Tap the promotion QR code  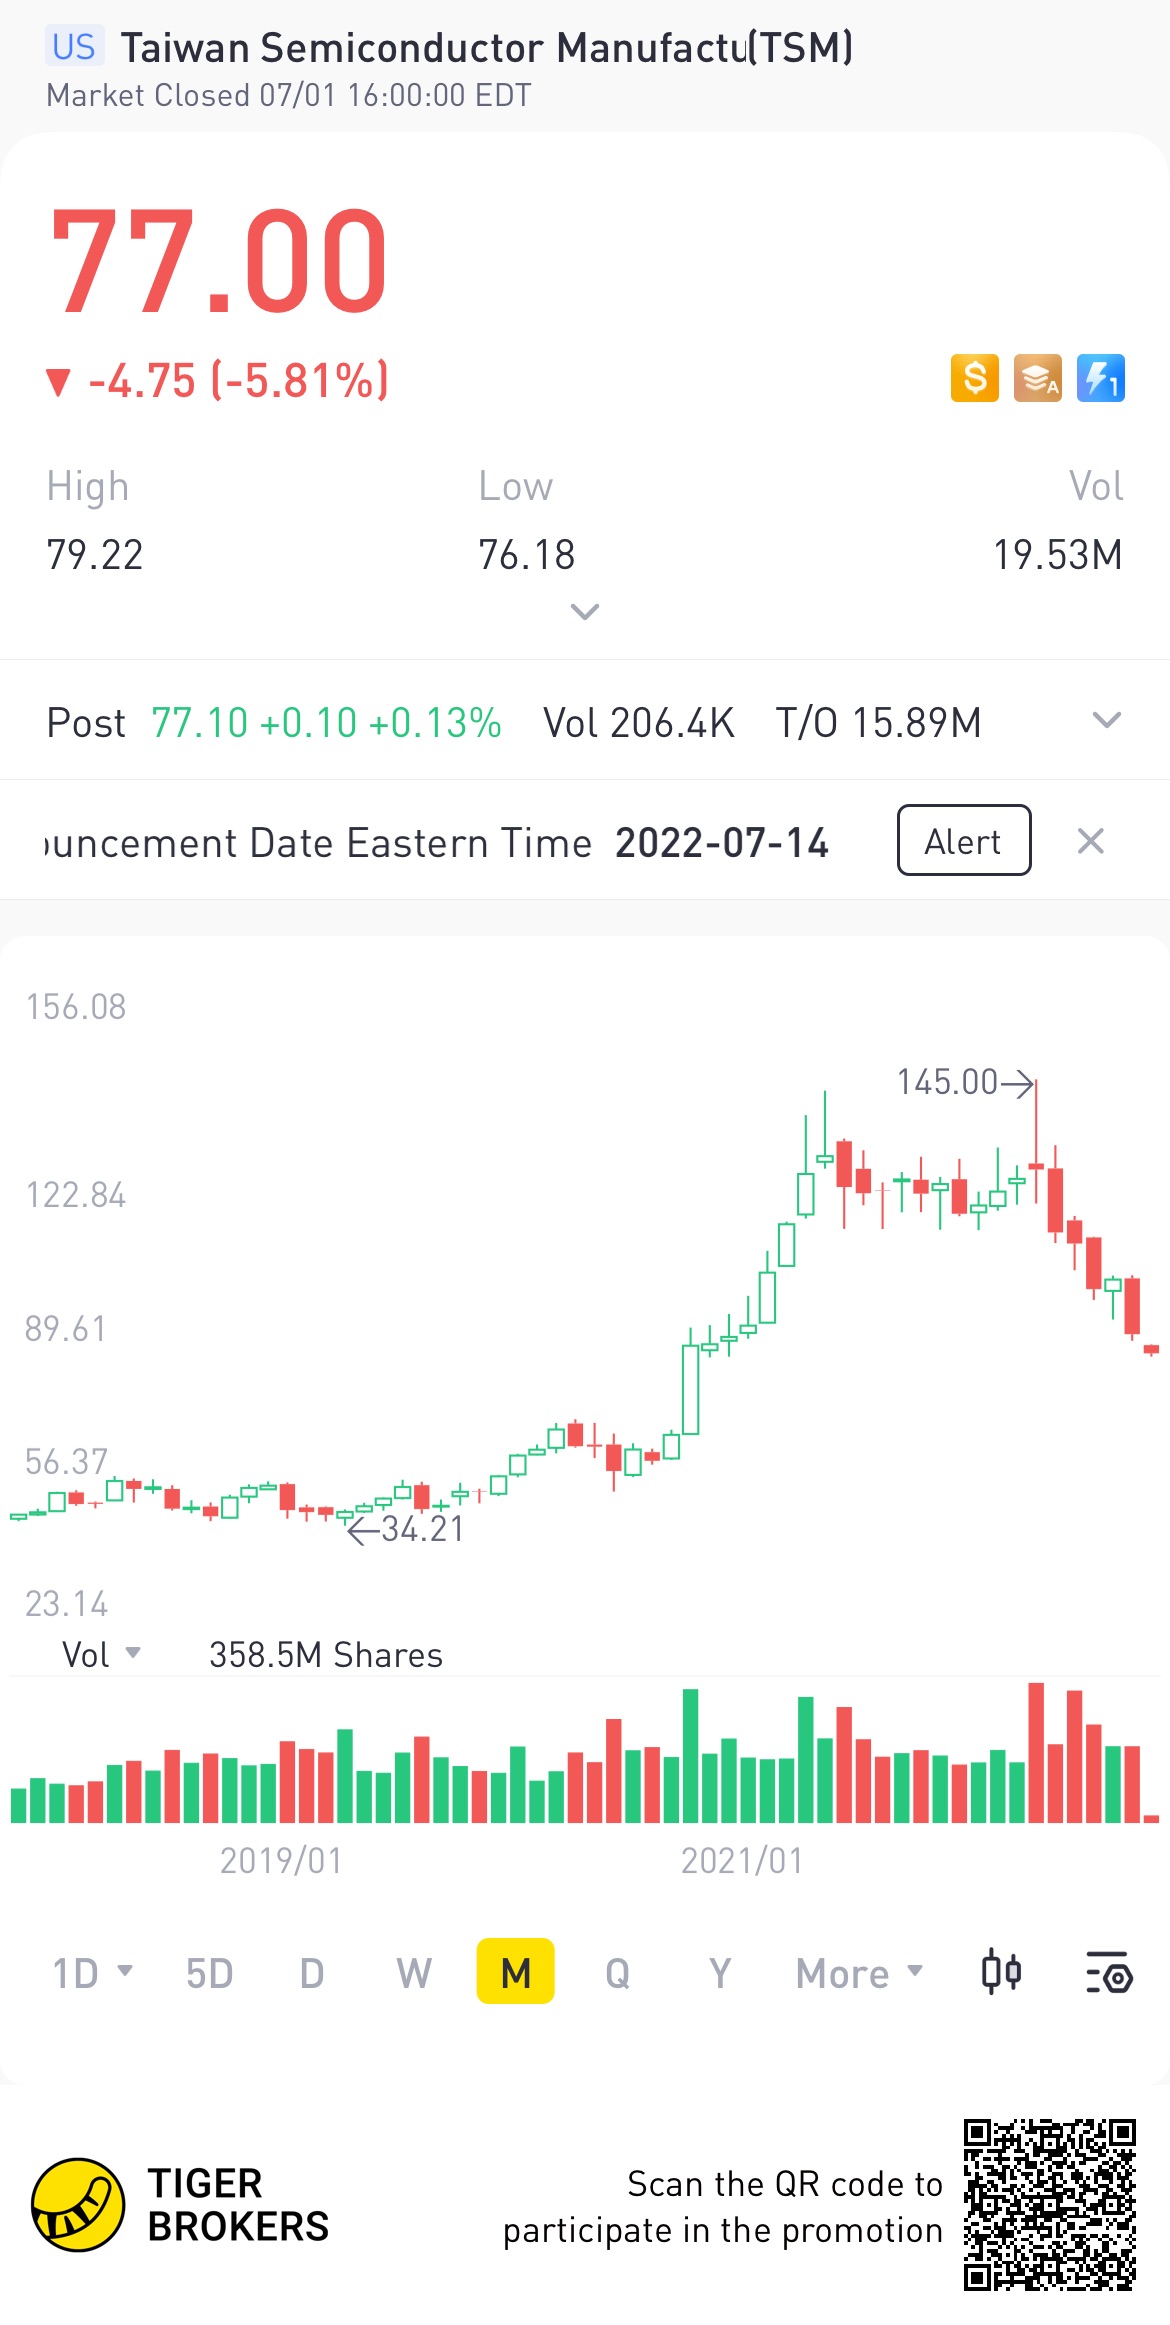point(1049,2204)
